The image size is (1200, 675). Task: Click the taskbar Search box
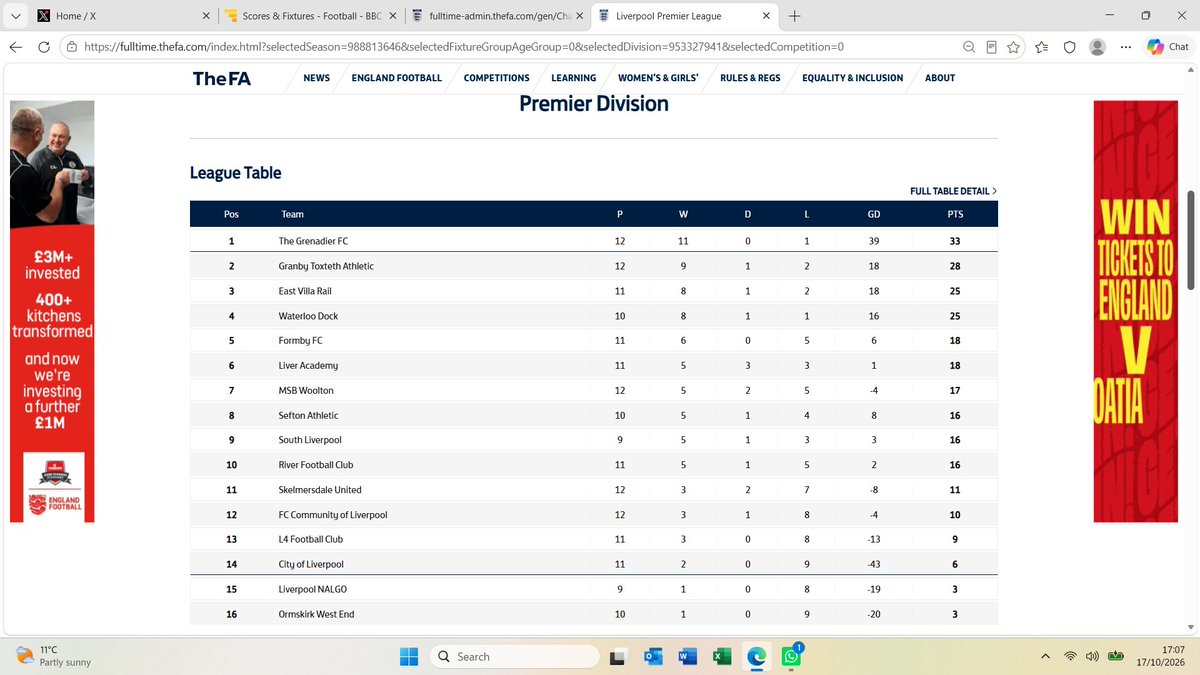coord(513,656)
